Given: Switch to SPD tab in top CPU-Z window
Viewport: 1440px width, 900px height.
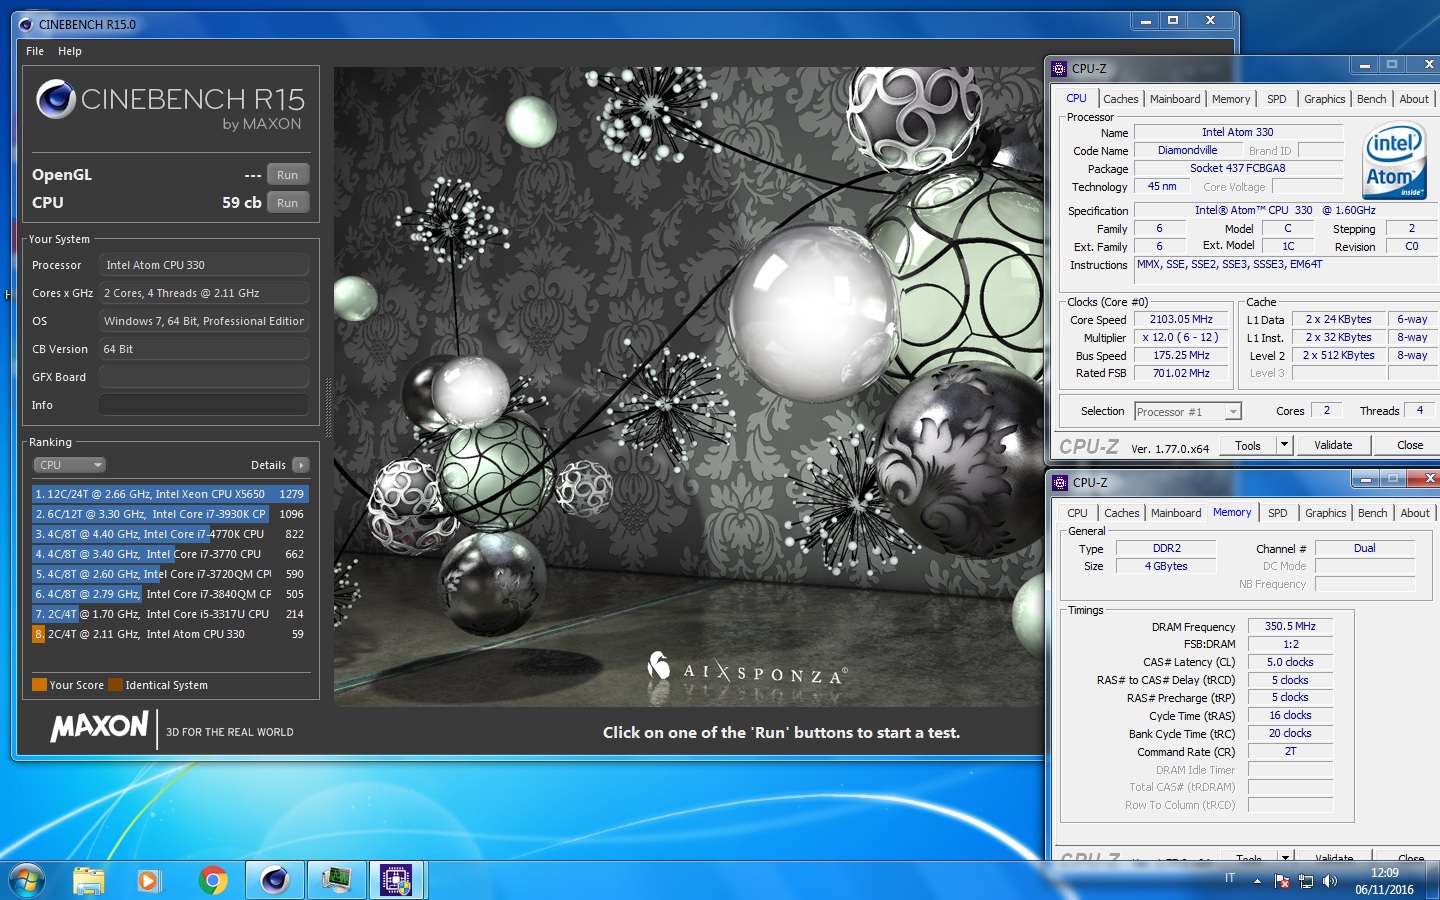Looking at the screenshot, I should click(1277, 99).
